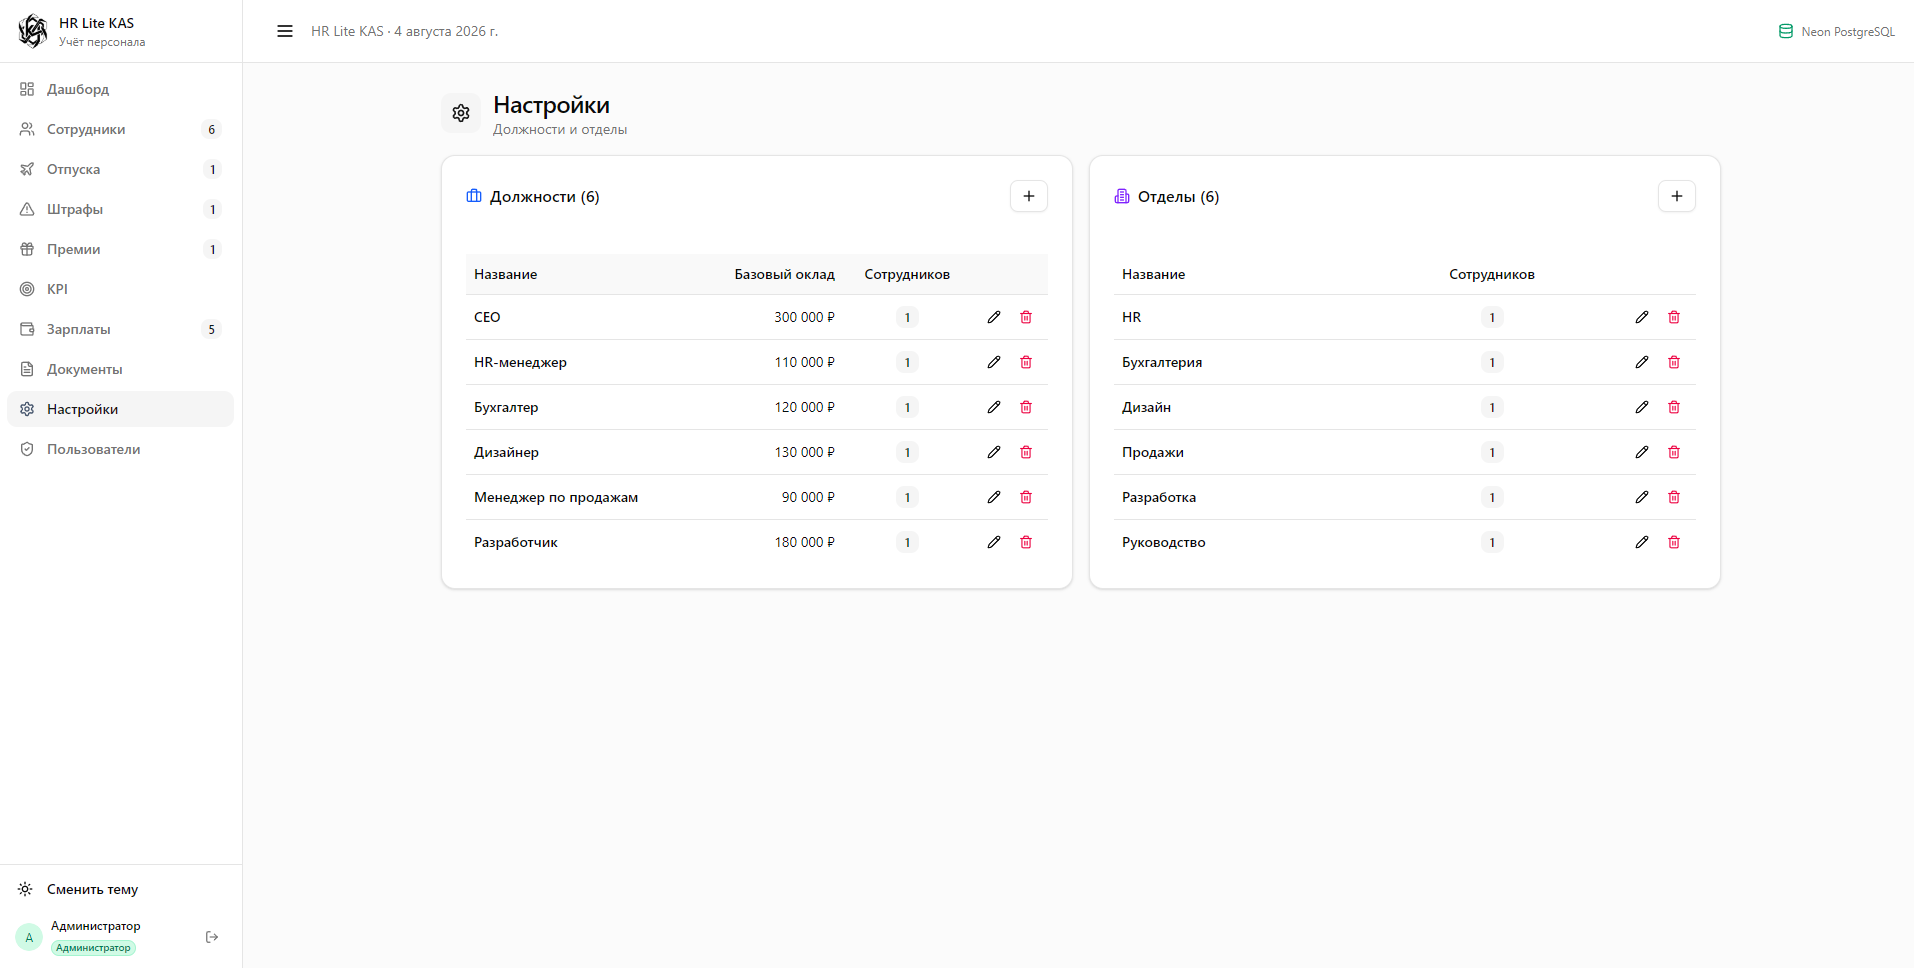1914x968 pixels.
Task: Click the Название header in Должности table
Action: 505,274
